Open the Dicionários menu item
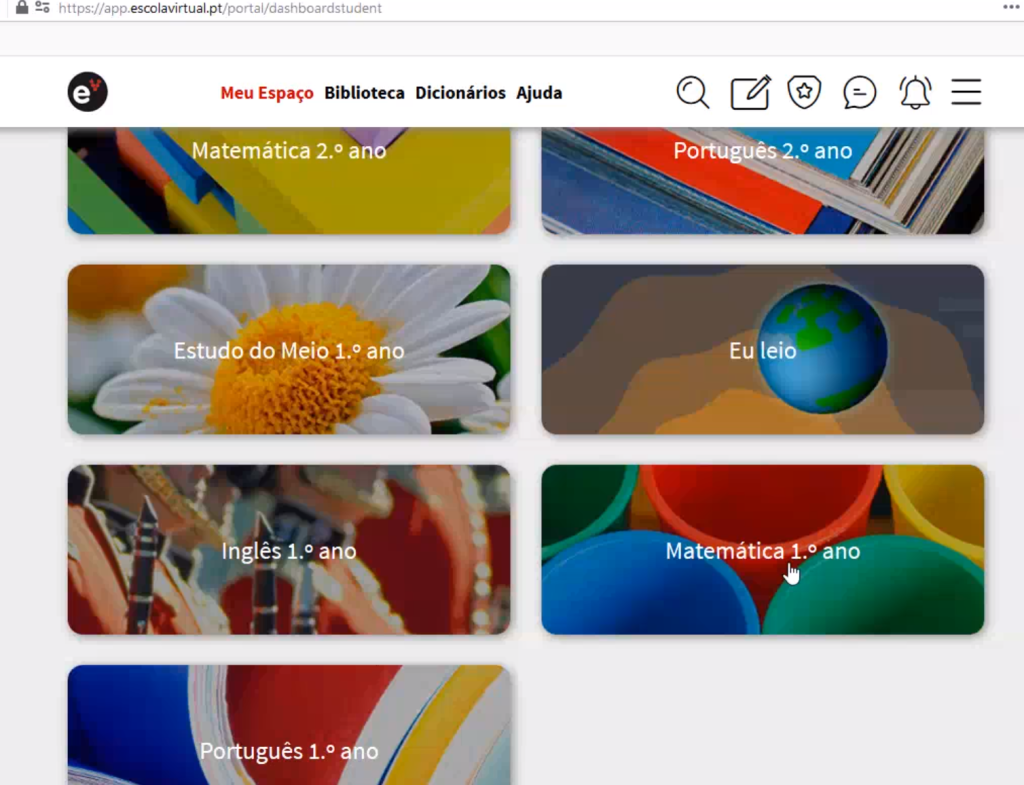1024x785 pixels. pyautogui.click(x=460, y=93)
